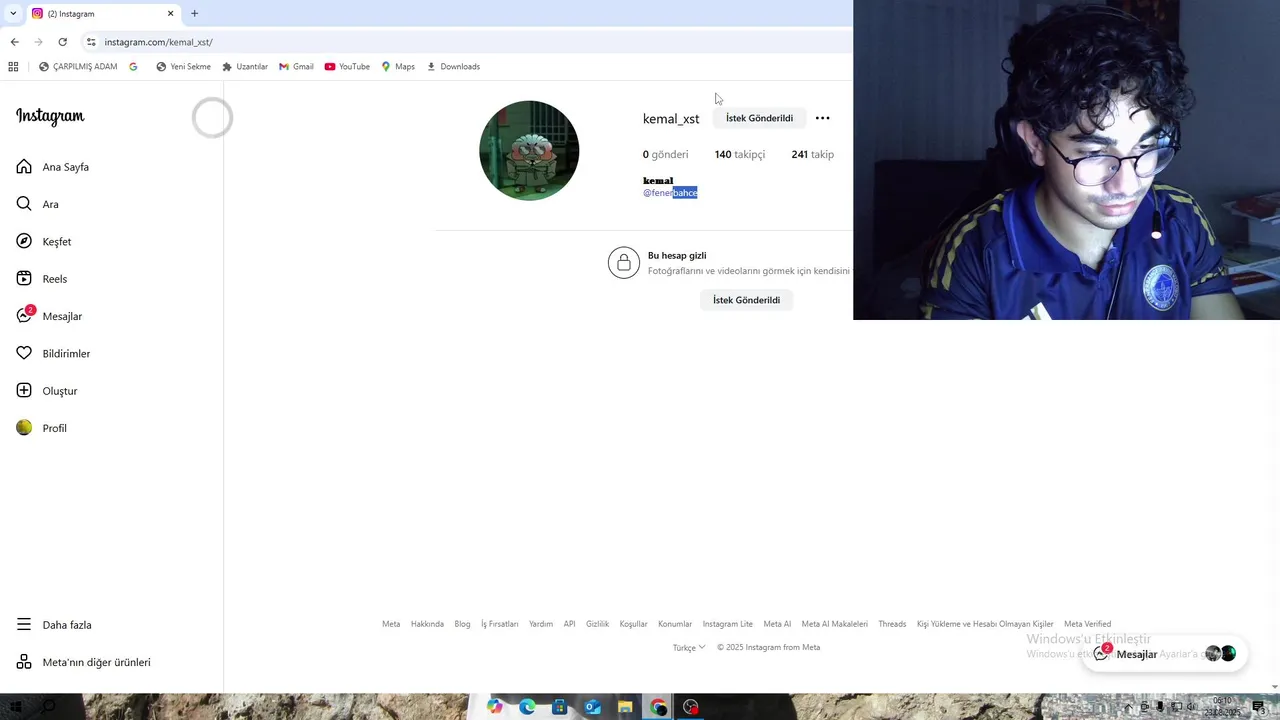Open Gmail bookmark
This screenshot has height=720, width=1280.
[x=296, y=67]
